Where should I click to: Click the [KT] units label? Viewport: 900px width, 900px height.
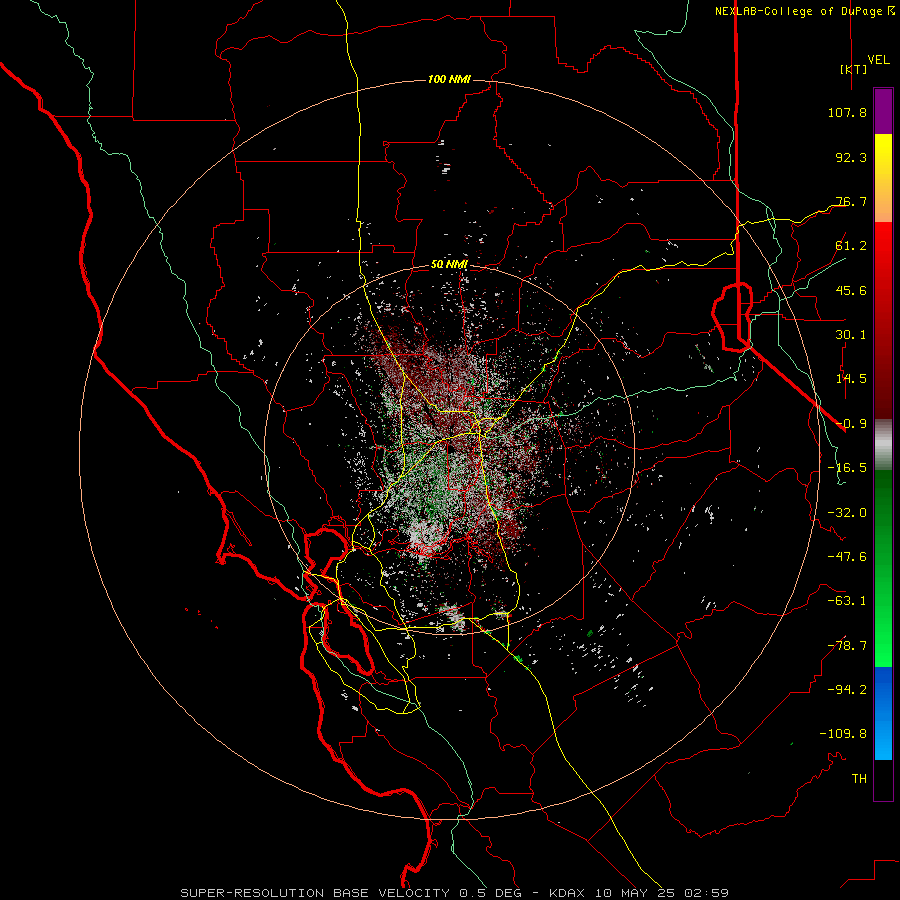point(853,69)
